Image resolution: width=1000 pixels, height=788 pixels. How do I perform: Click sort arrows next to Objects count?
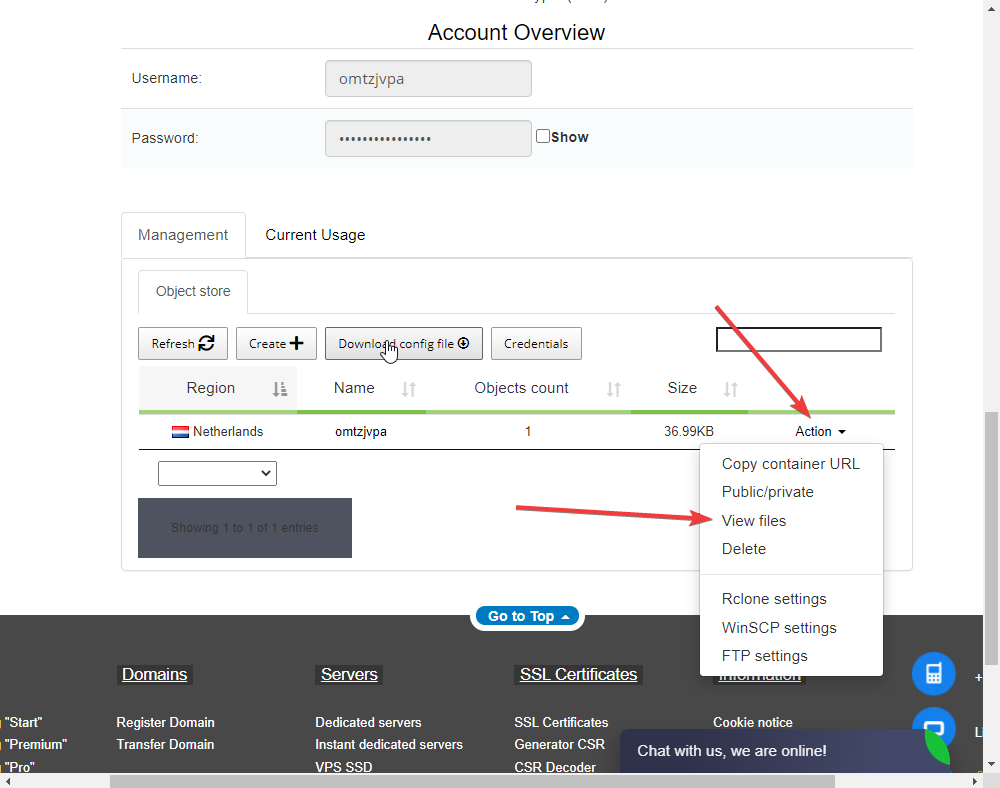click(614, 389)
